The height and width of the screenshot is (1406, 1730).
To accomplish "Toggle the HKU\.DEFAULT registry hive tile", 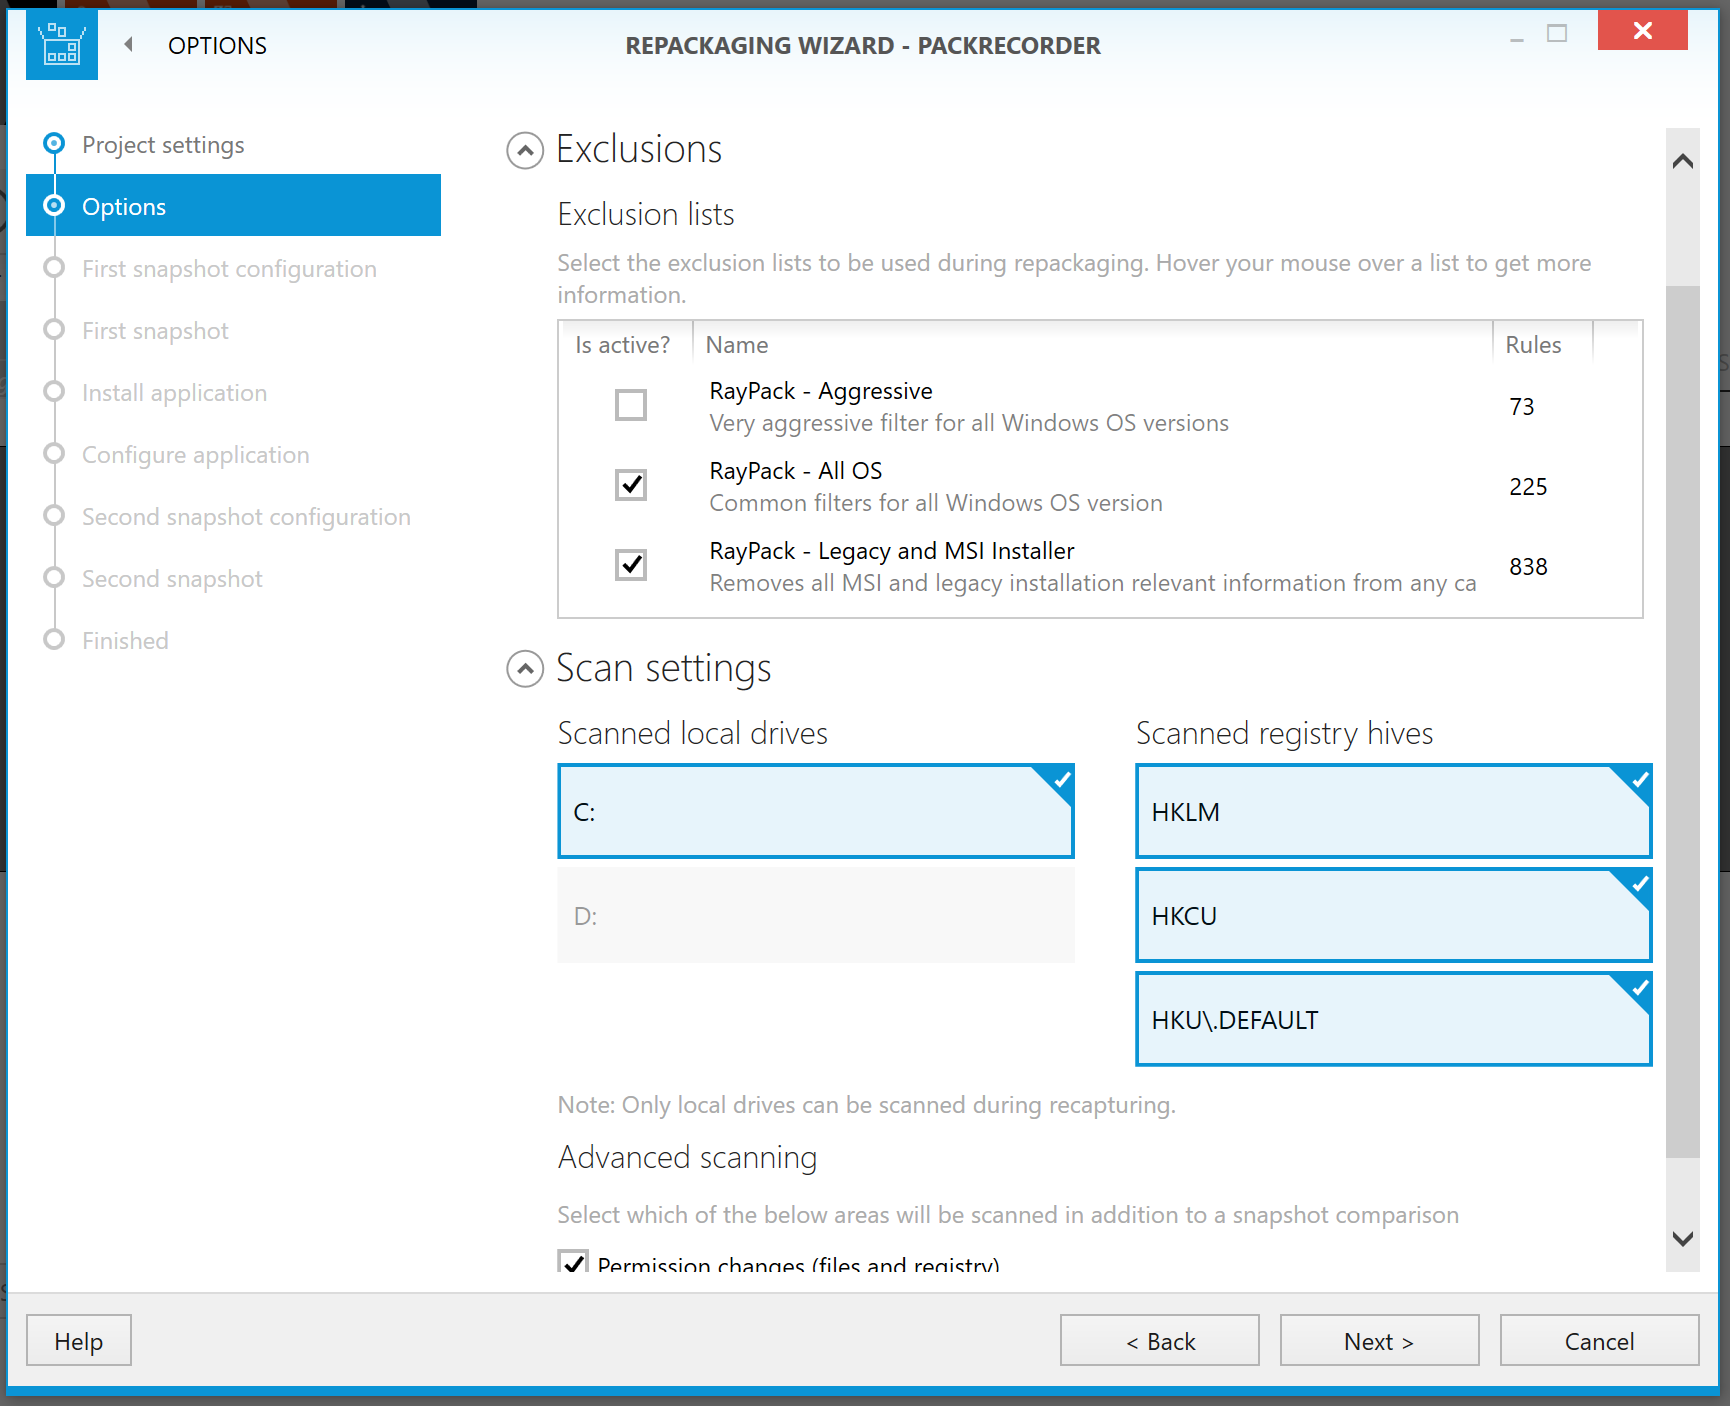I will (1394, 1019).
